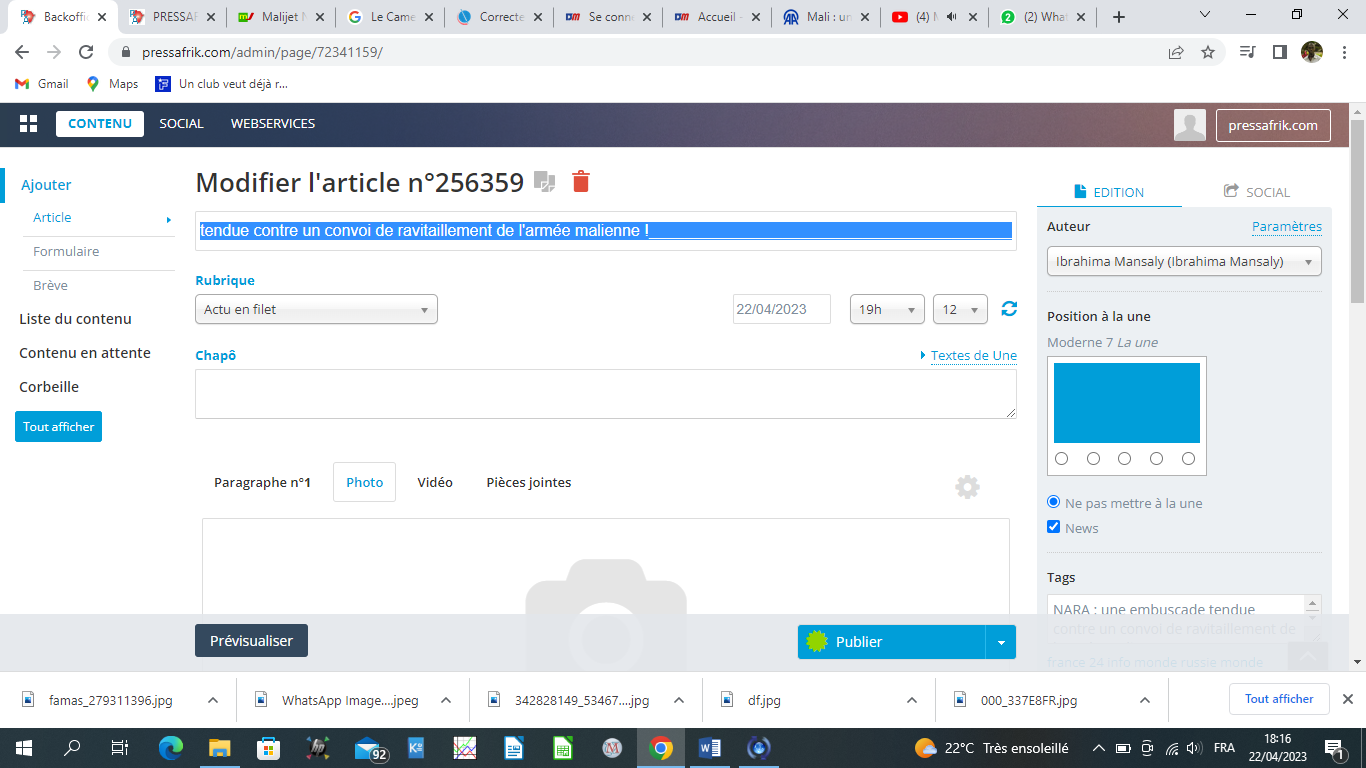
Task: Open the Paramètres link
Action: coord(1286,227)
